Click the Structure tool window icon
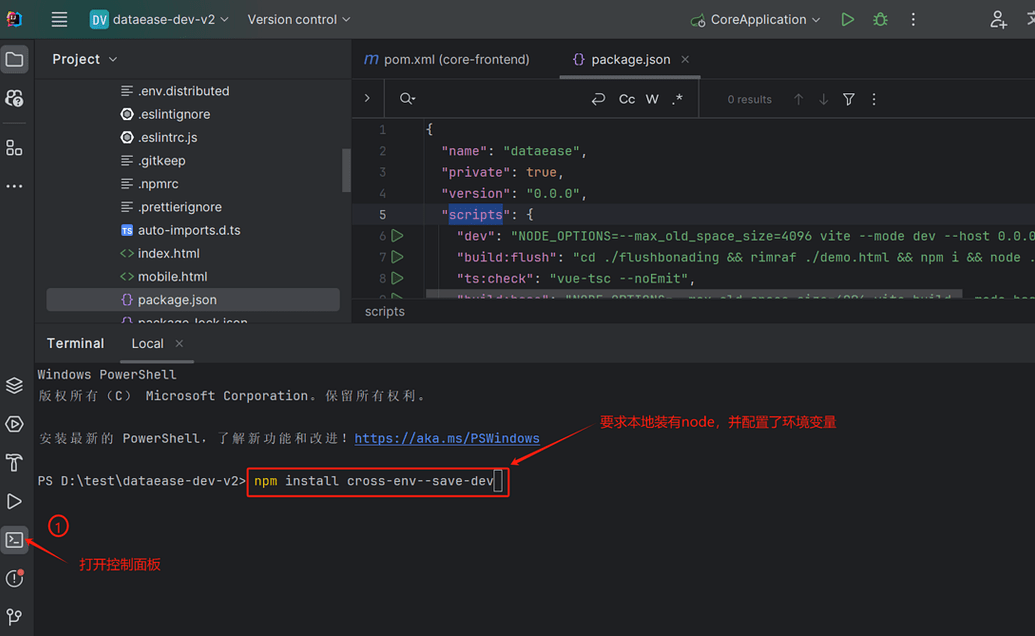Screen dimensions: 1035x636 pyautogui.click(x=14, y=148)
